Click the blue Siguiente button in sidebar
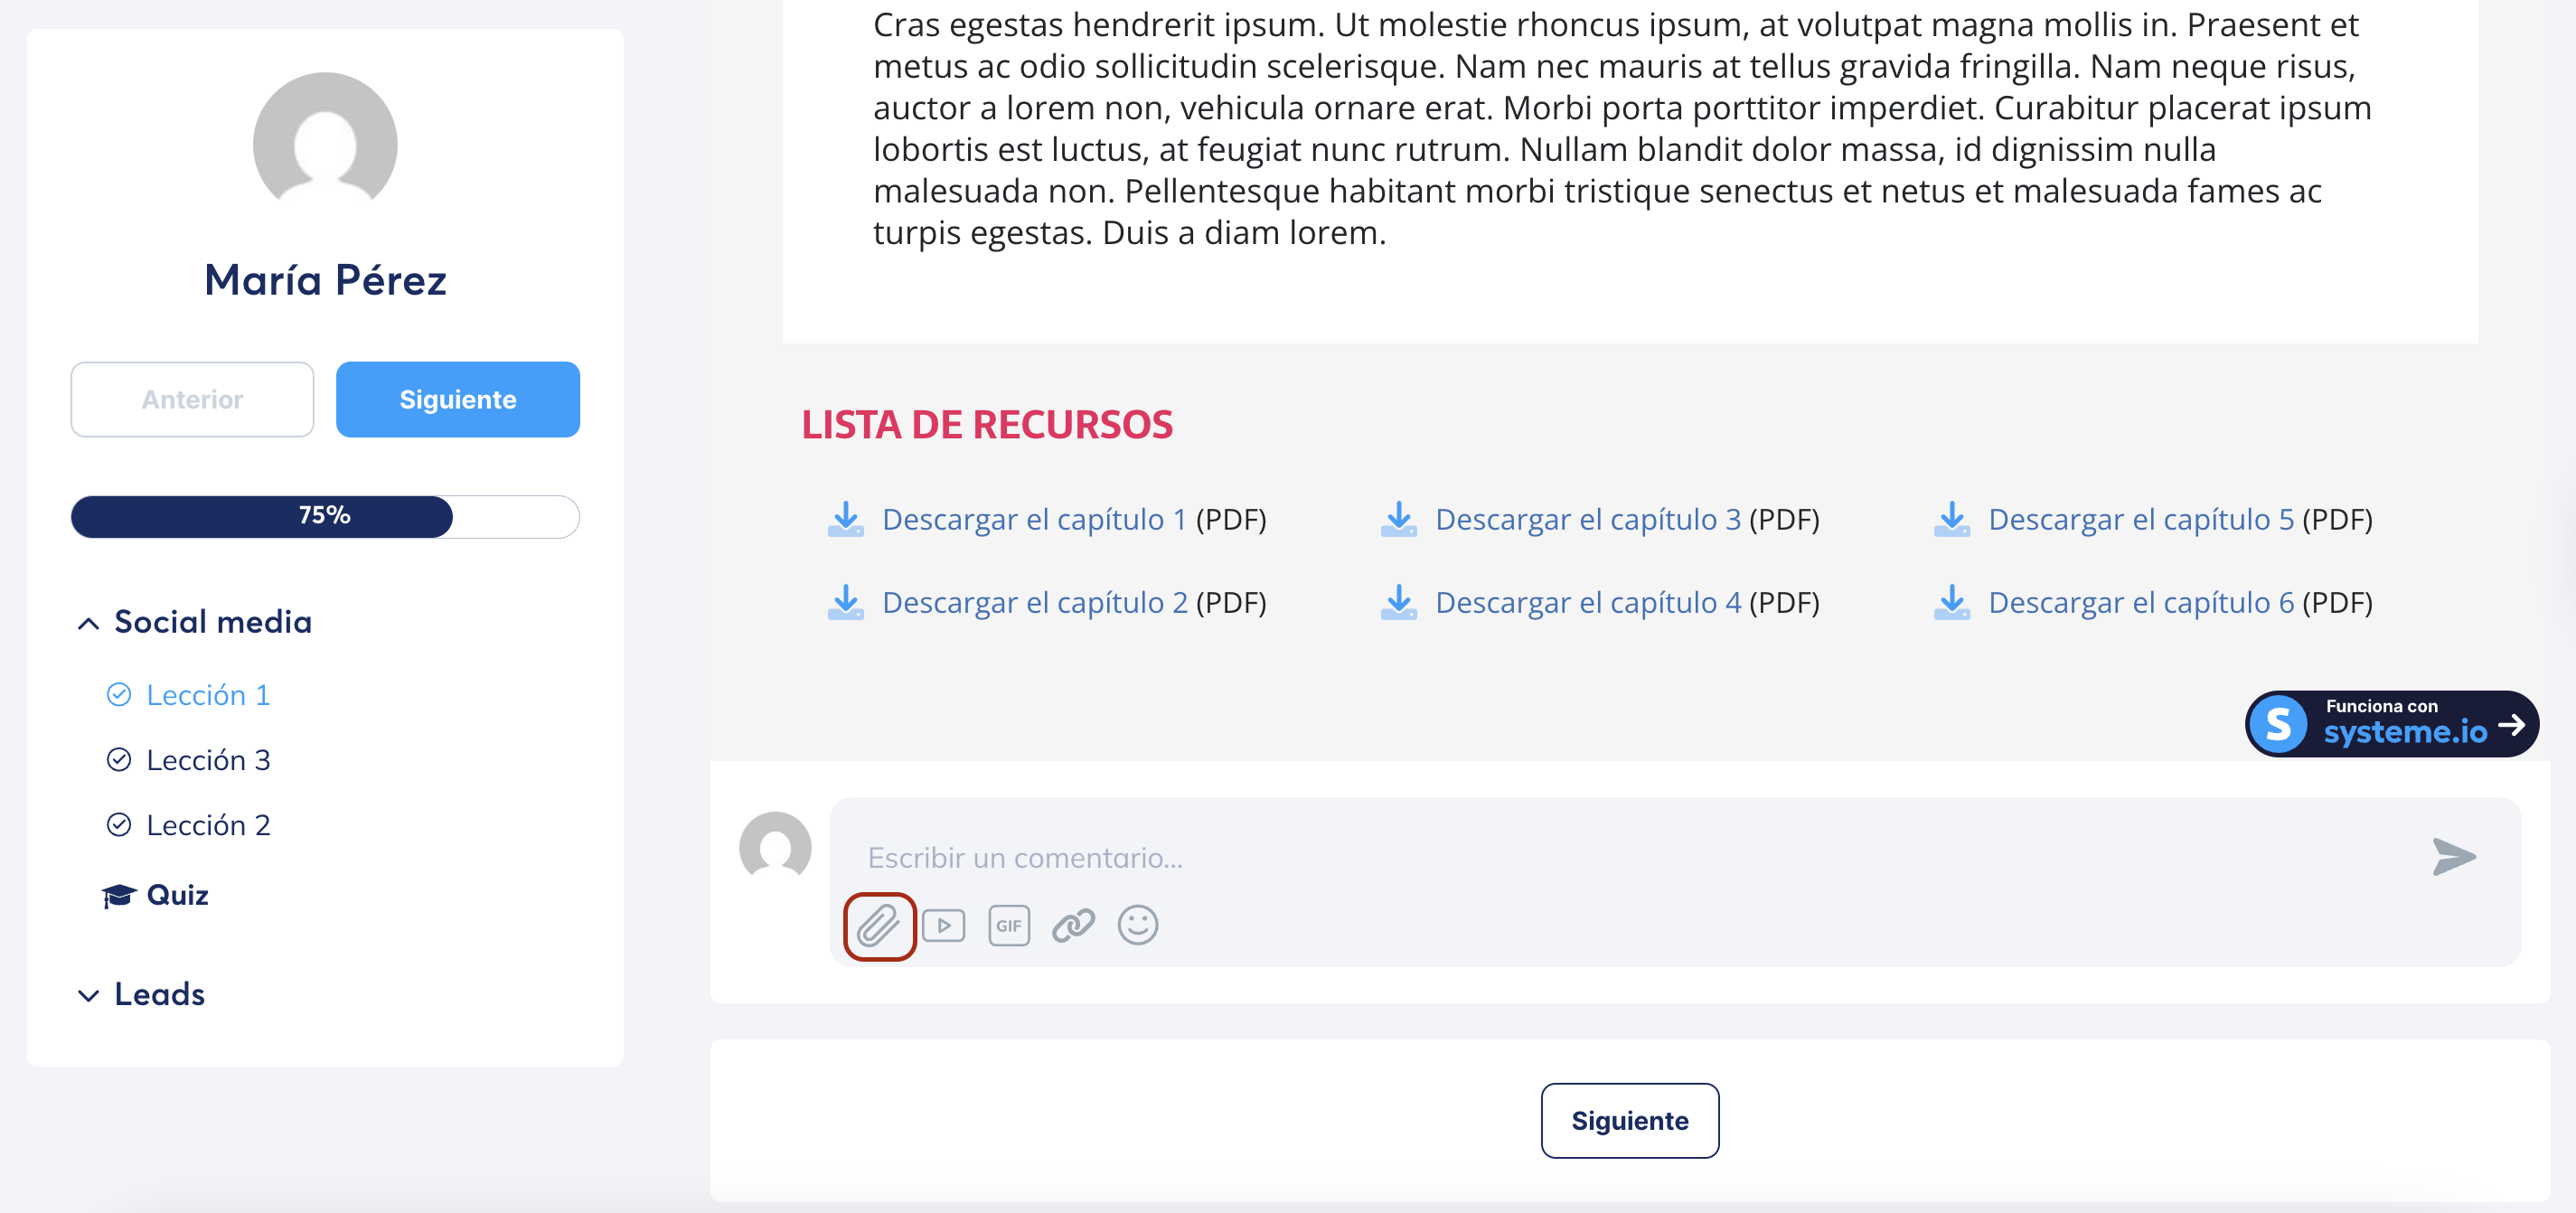The image size is (2576, 1213). click(457, 400)
